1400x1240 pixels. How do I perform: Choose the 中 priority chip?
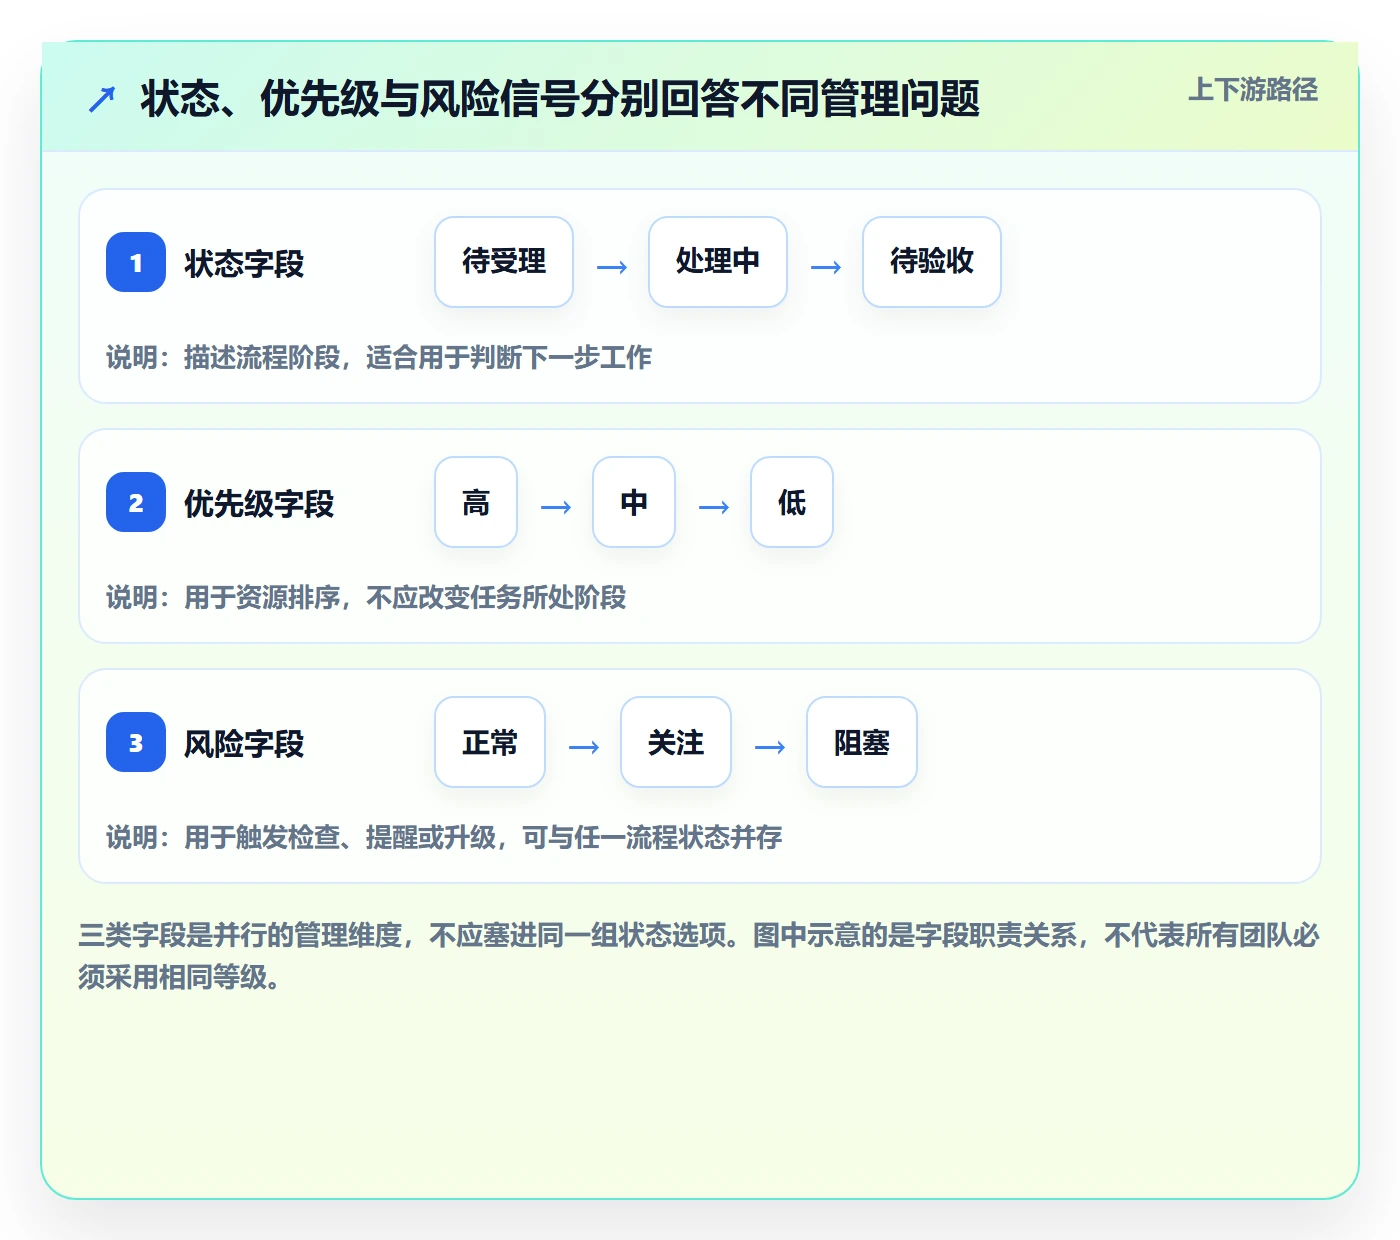tap(634, 502)
